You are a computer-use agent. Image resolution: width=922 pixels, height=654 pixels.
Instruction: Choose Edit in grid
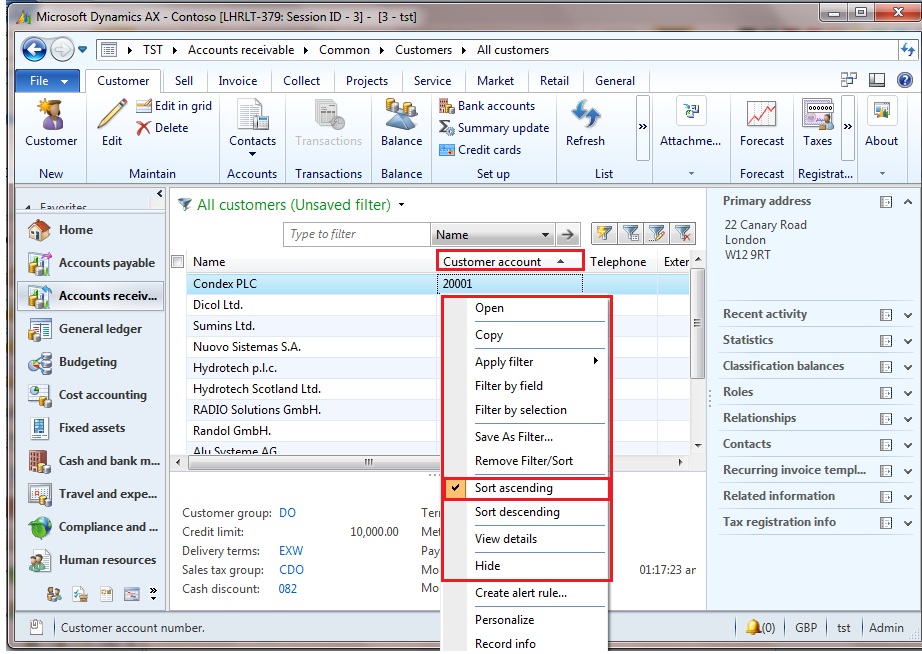[x=174, y=106]
